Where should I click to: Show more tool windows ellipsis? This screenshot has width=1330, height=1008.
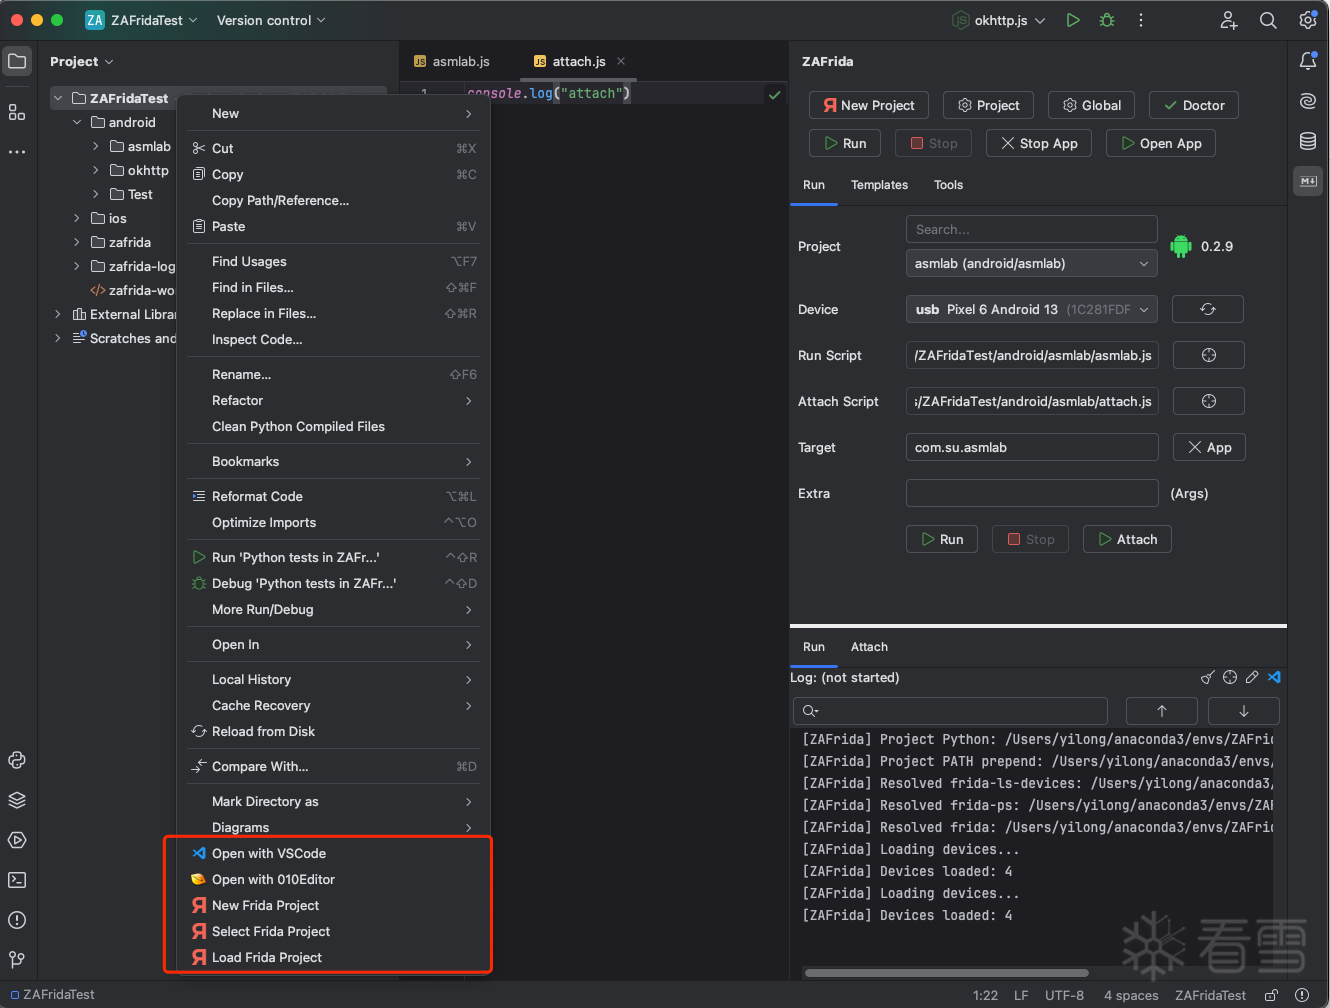pyautogui.click(x=17, y=152)
